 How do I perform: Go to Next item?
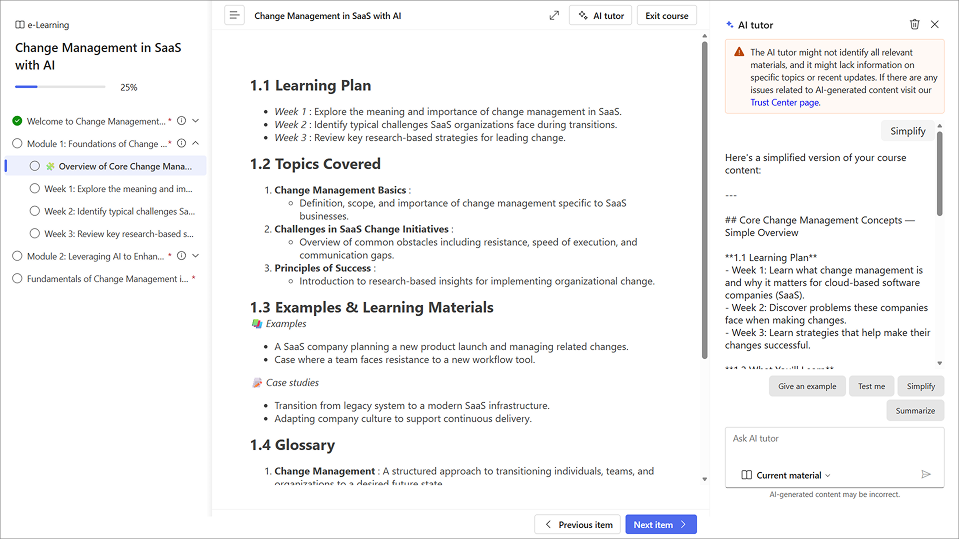660,524
